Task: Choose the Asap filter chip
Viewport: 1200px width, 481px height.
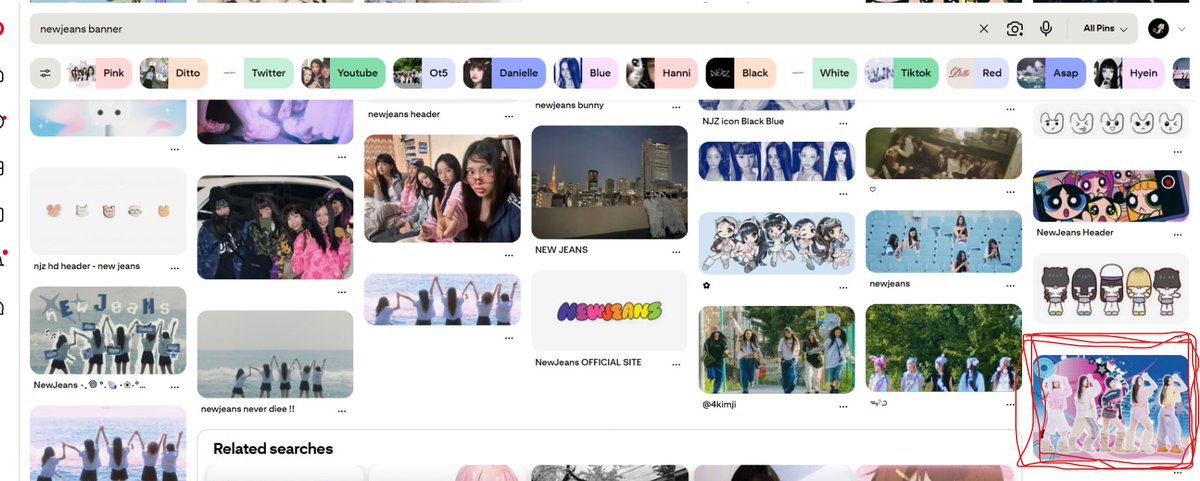Action: point(1052,73)
